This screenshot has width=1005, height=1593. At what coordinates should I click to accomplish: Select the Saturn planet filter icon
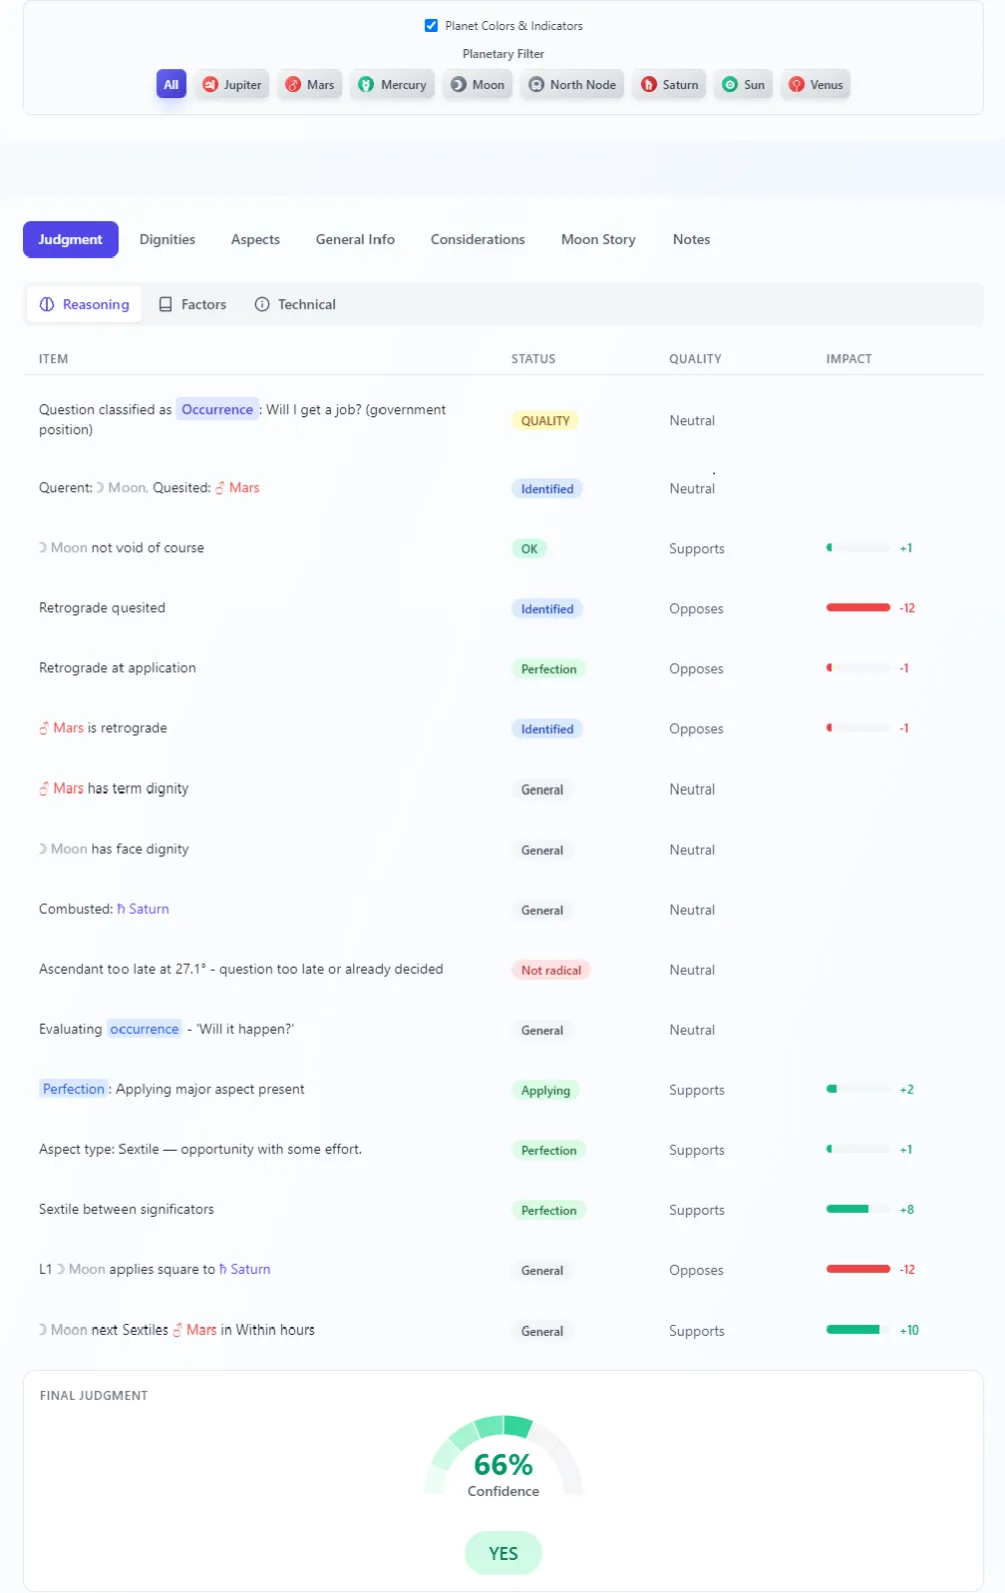point(649,85)
